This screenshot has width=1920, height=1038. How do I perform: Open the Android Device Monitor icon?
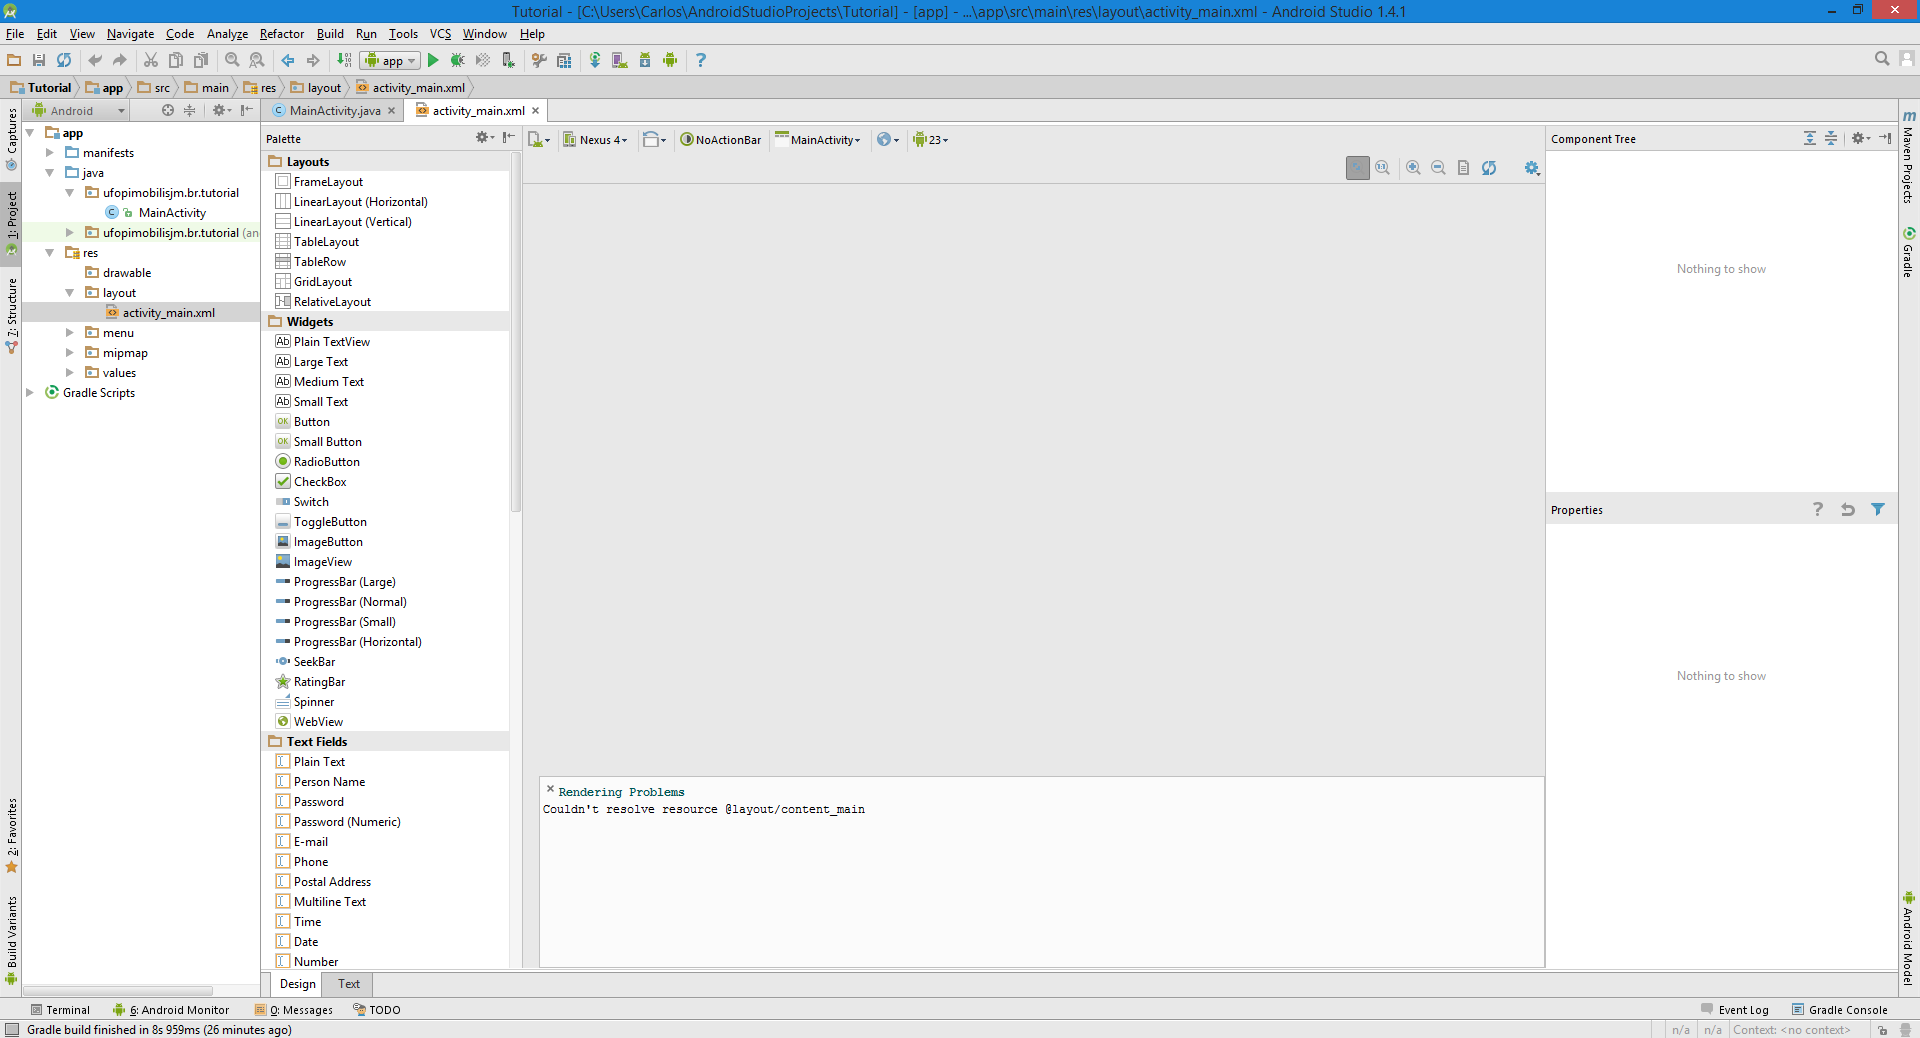click(670, 60)
